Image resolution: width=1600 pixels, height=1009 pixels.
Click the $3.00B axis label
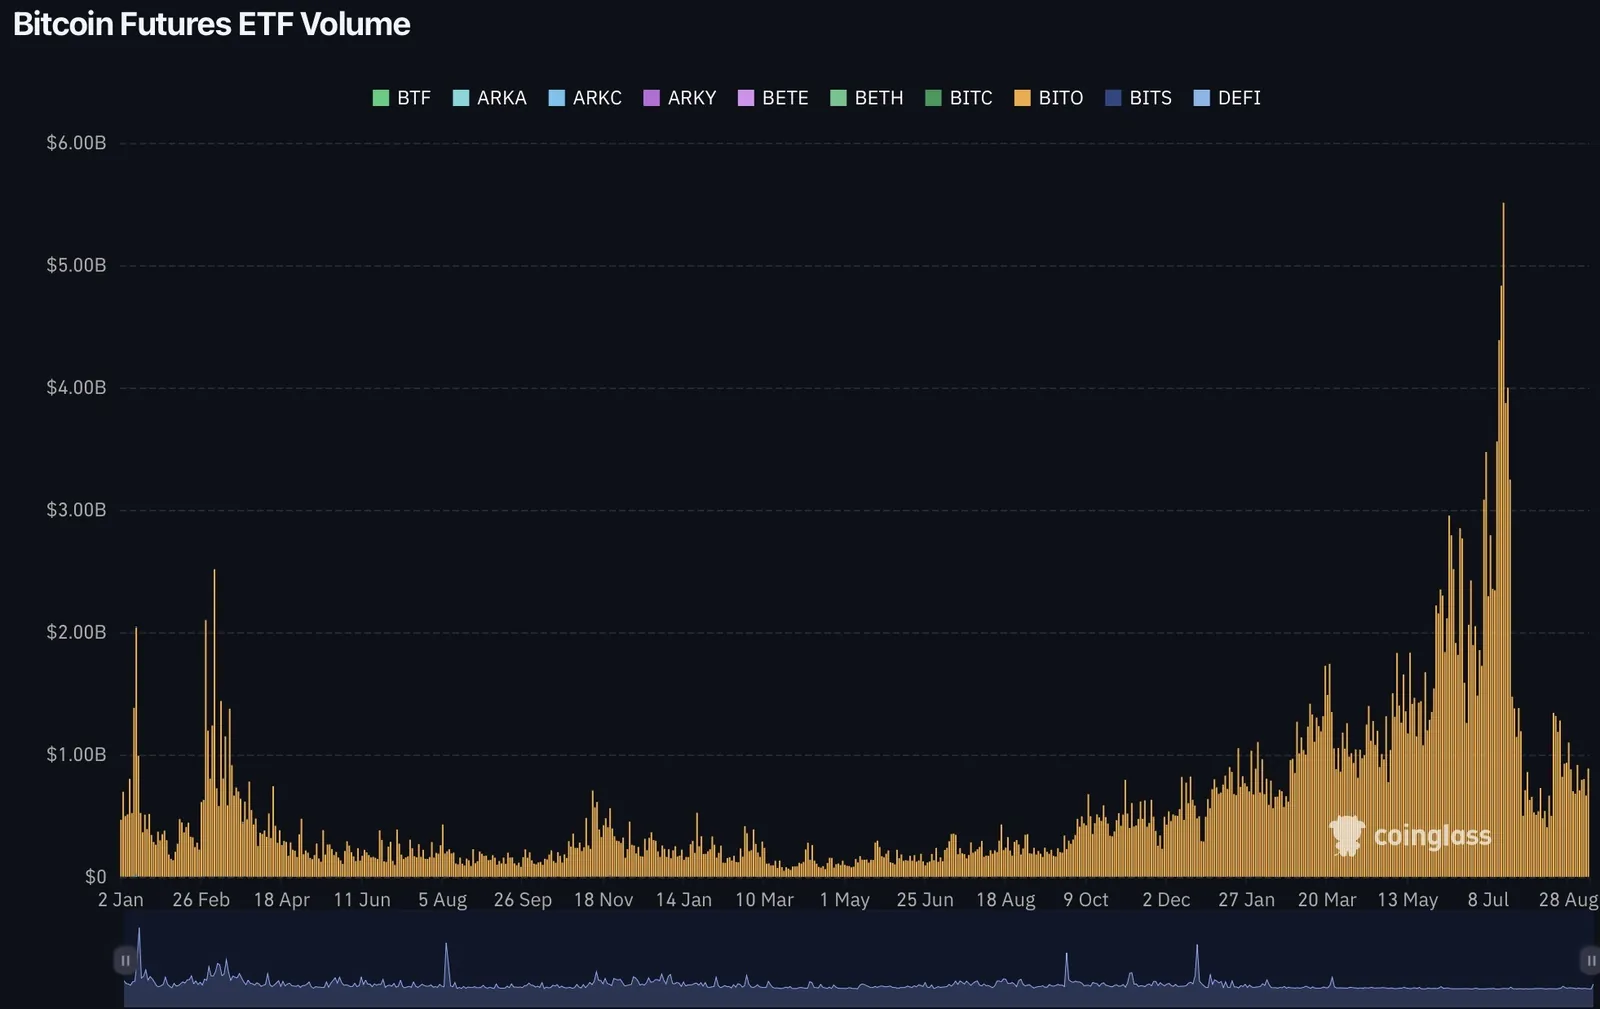tap(76, 510)
